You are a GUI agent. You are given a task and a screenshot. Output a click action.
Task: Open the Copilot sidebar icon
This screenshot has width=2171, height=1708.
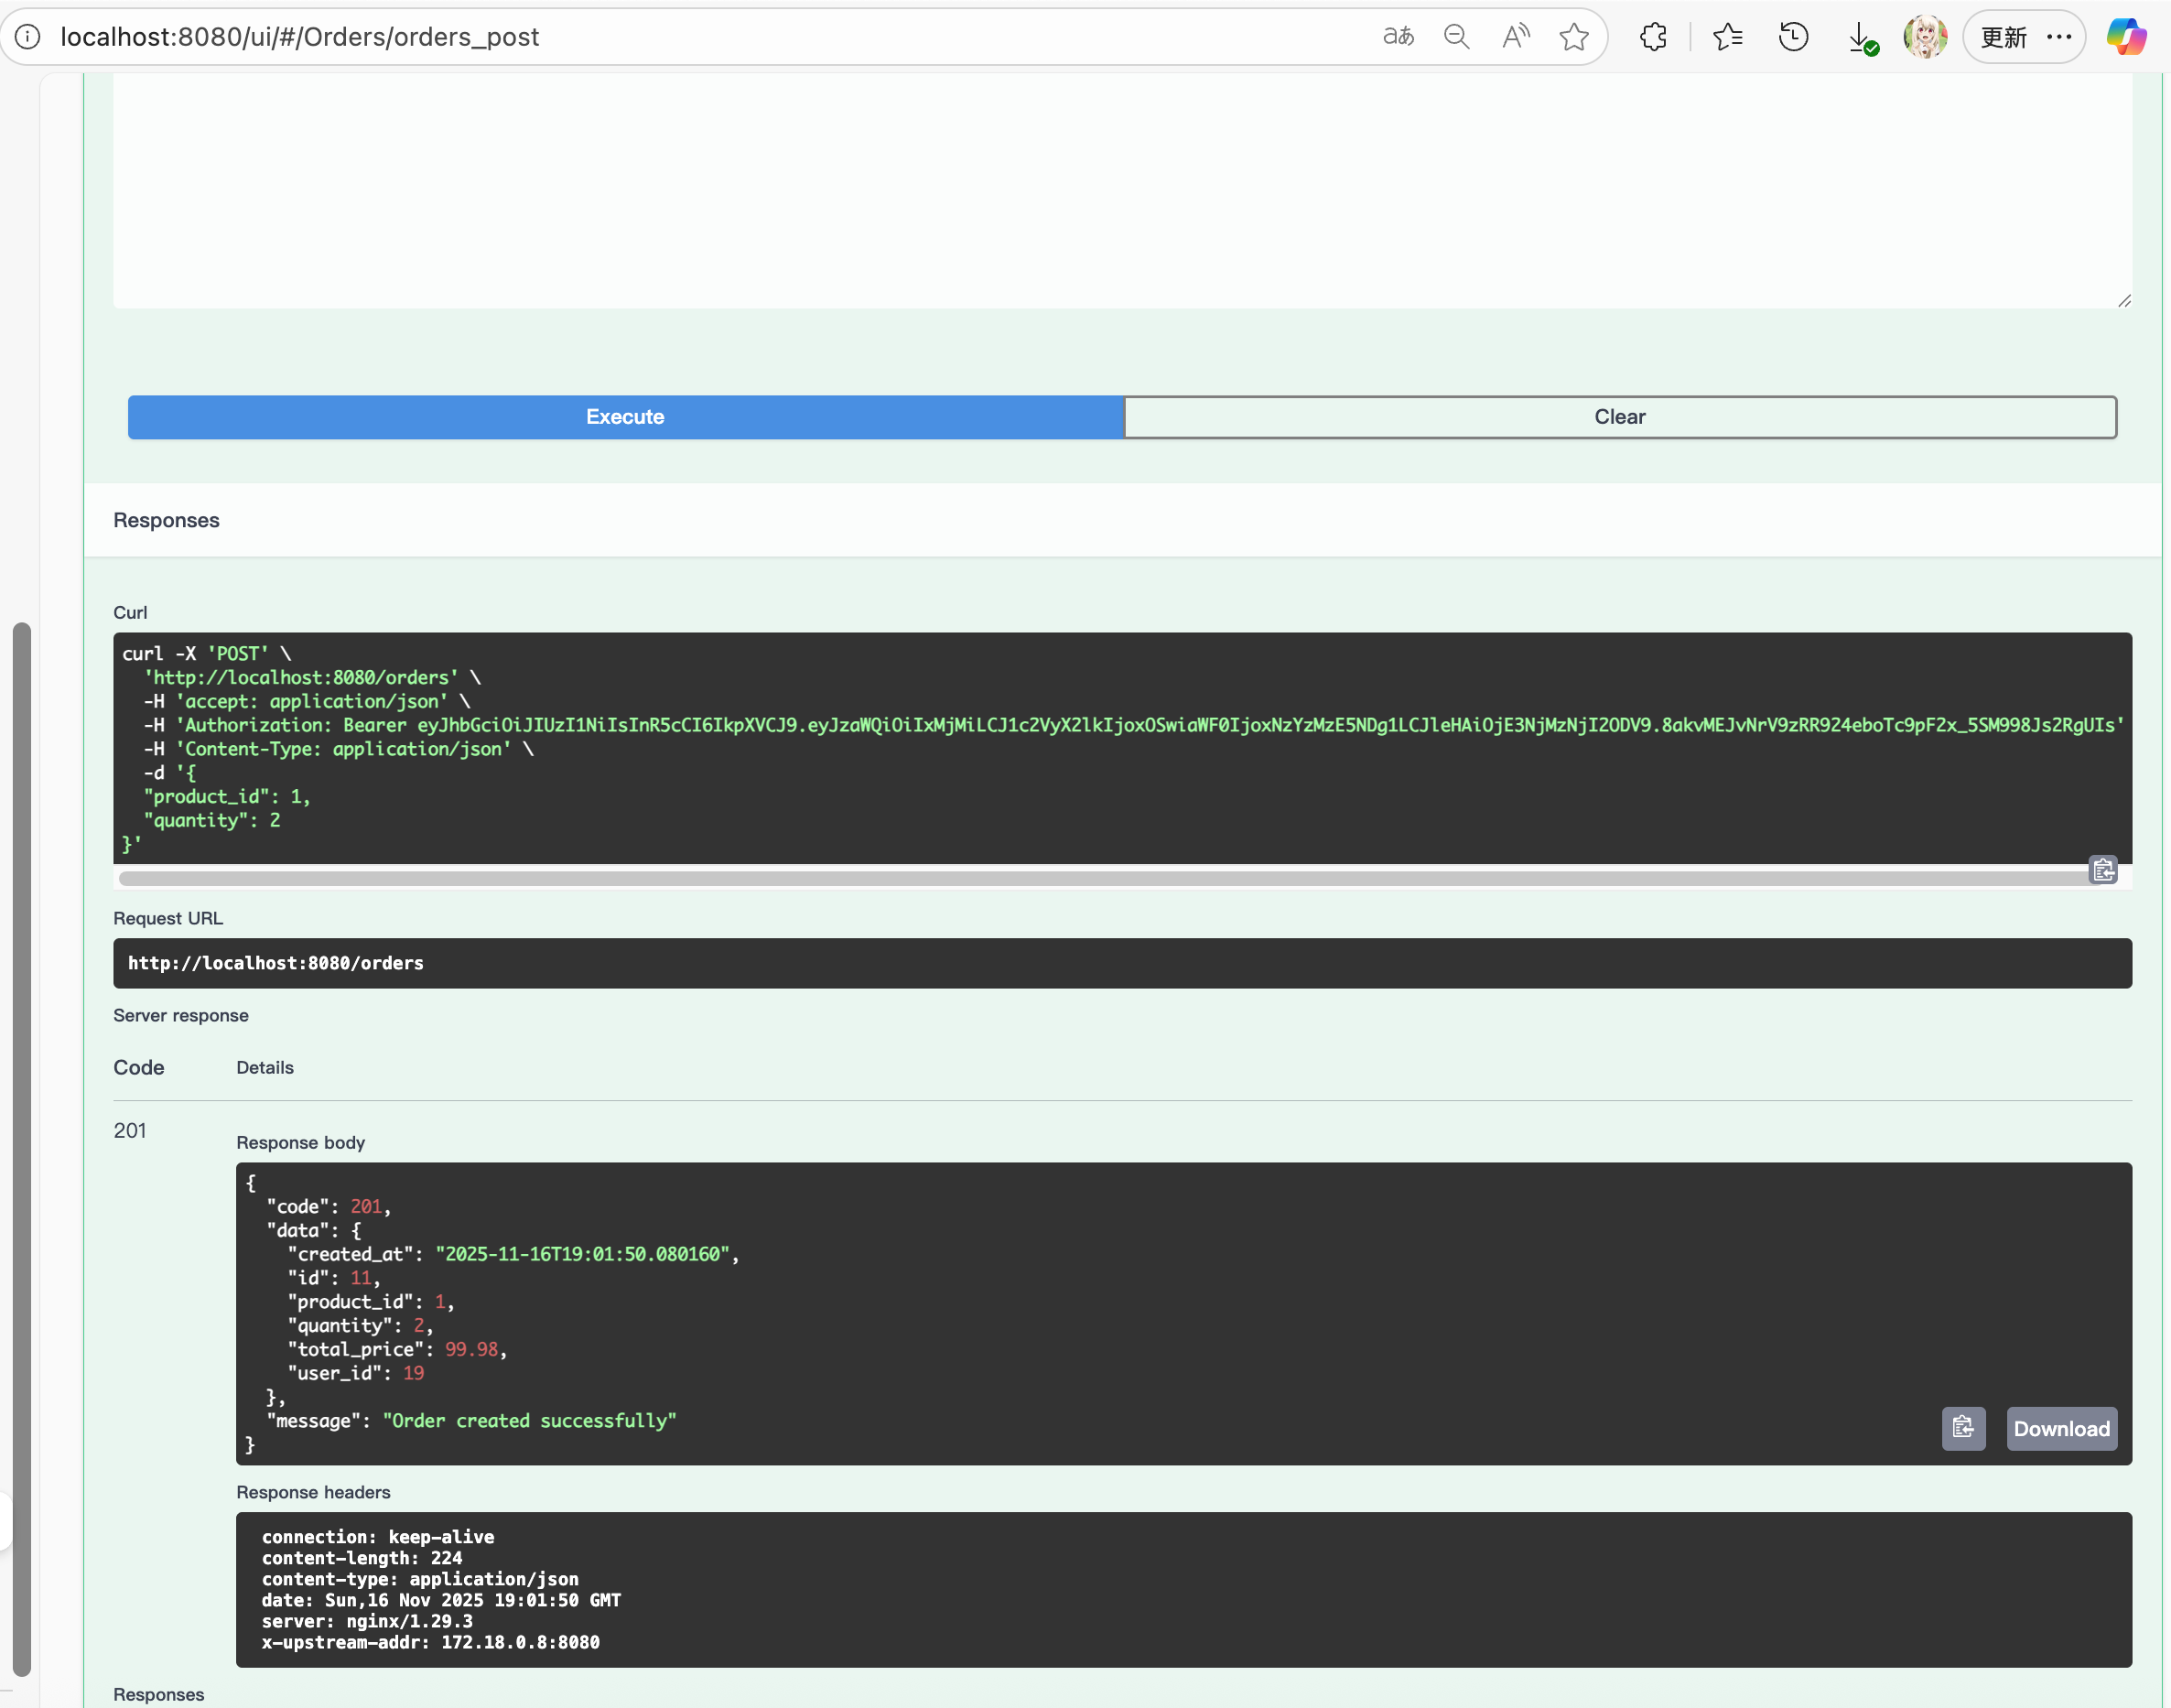click(2126, 37)
